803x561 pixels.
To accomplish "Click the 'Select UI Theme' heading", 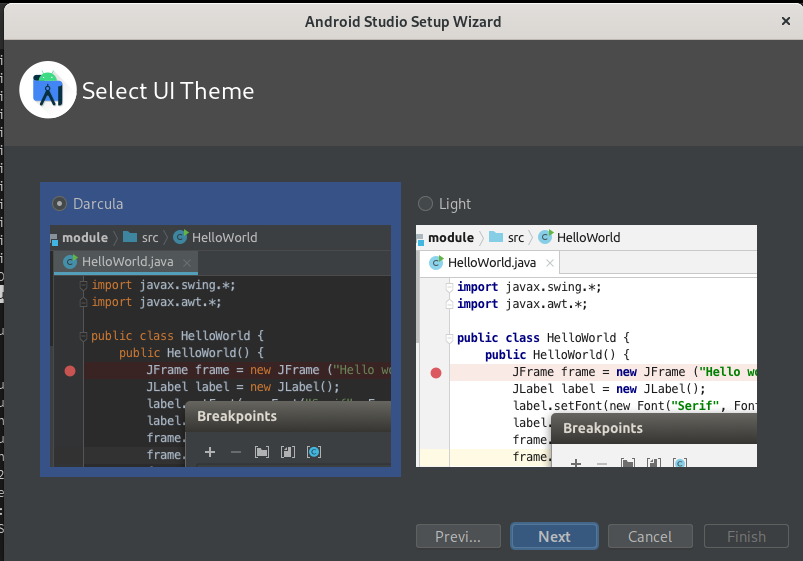I will (168, 91).
